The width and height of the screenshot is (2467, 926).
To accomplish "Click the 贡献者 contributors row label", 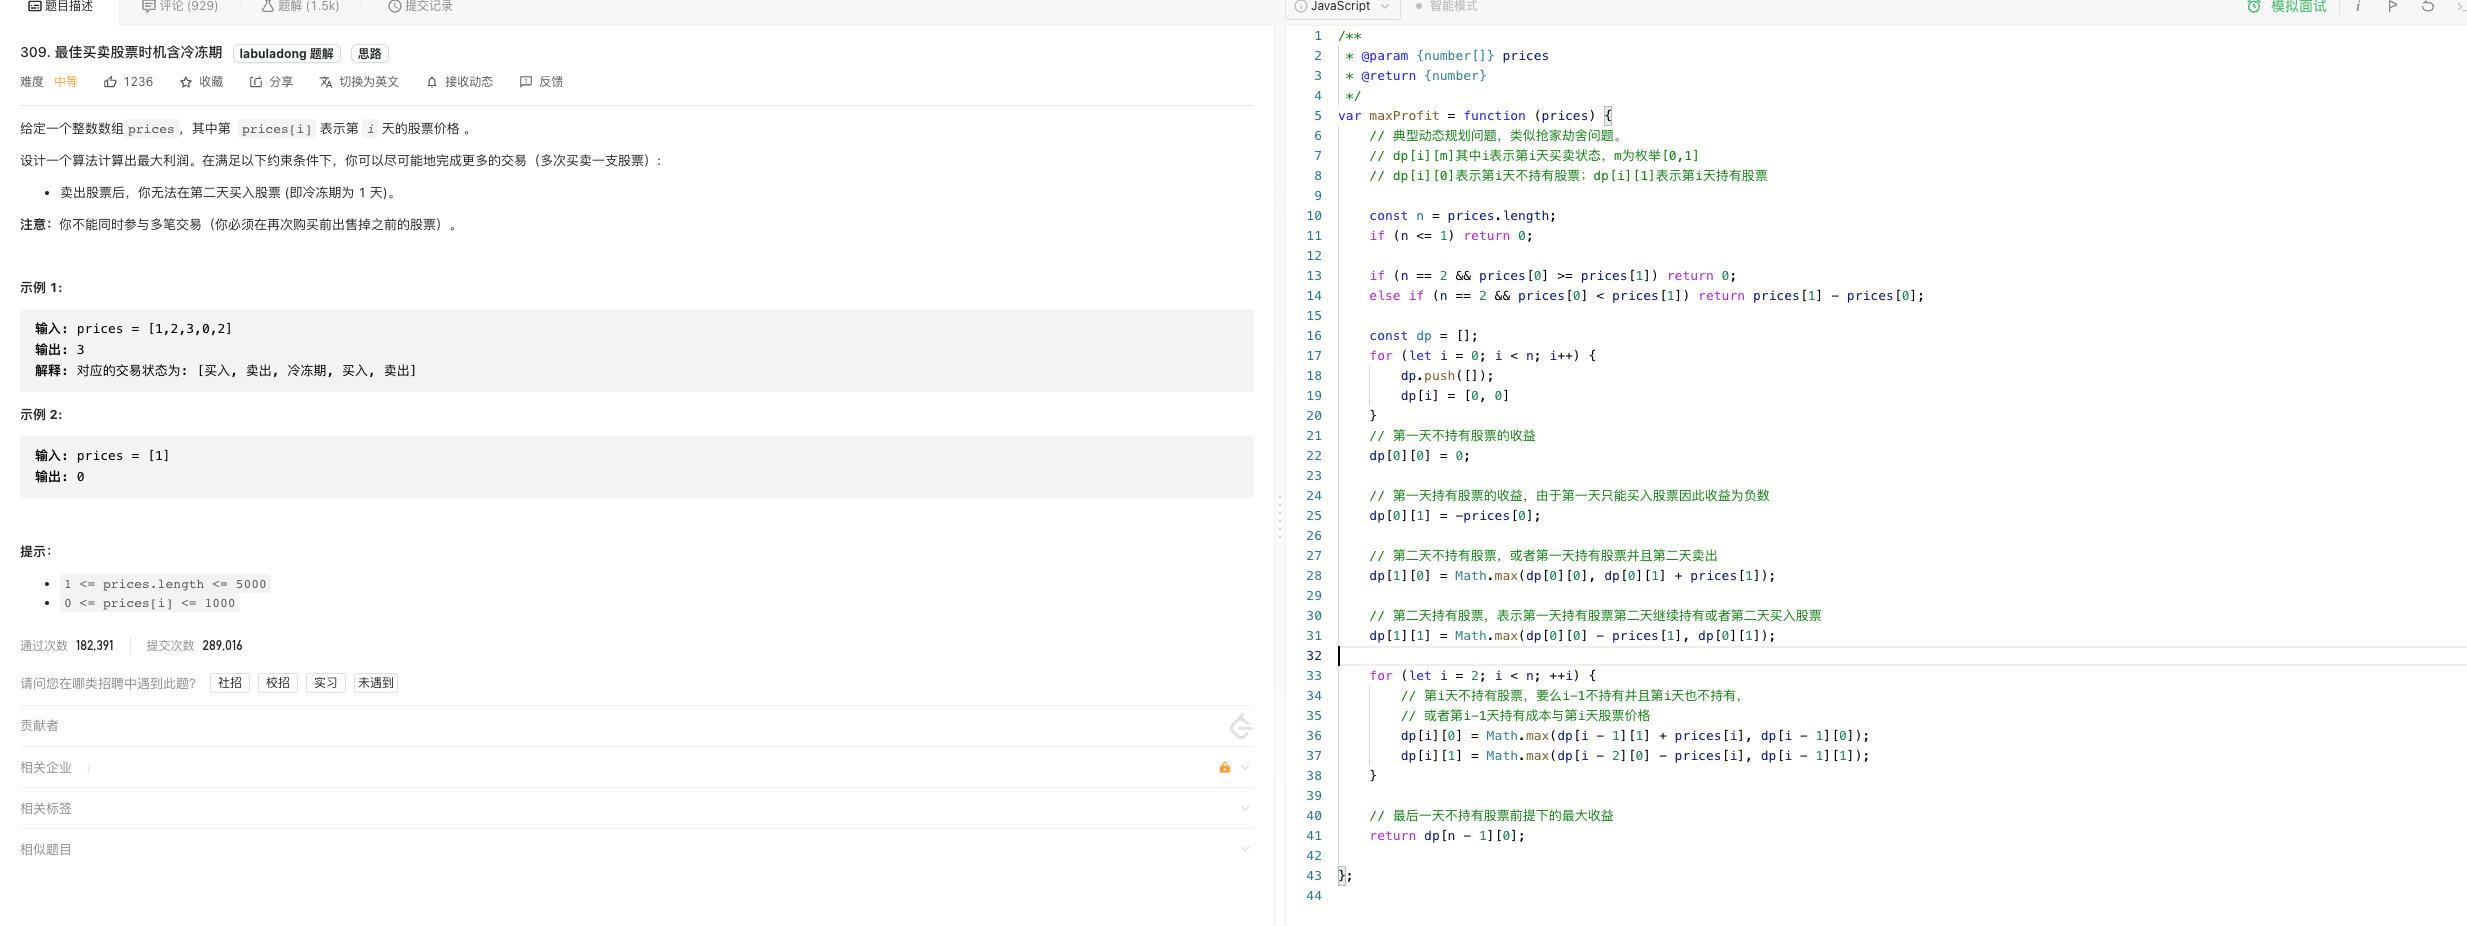I will tap(39, 726).
